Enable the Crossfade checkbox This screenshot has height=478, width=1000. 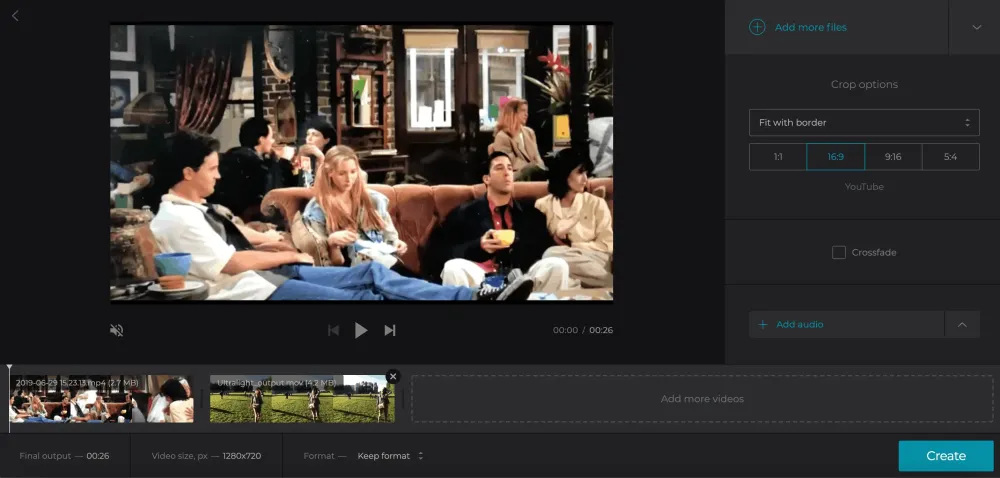coord(839,253)
